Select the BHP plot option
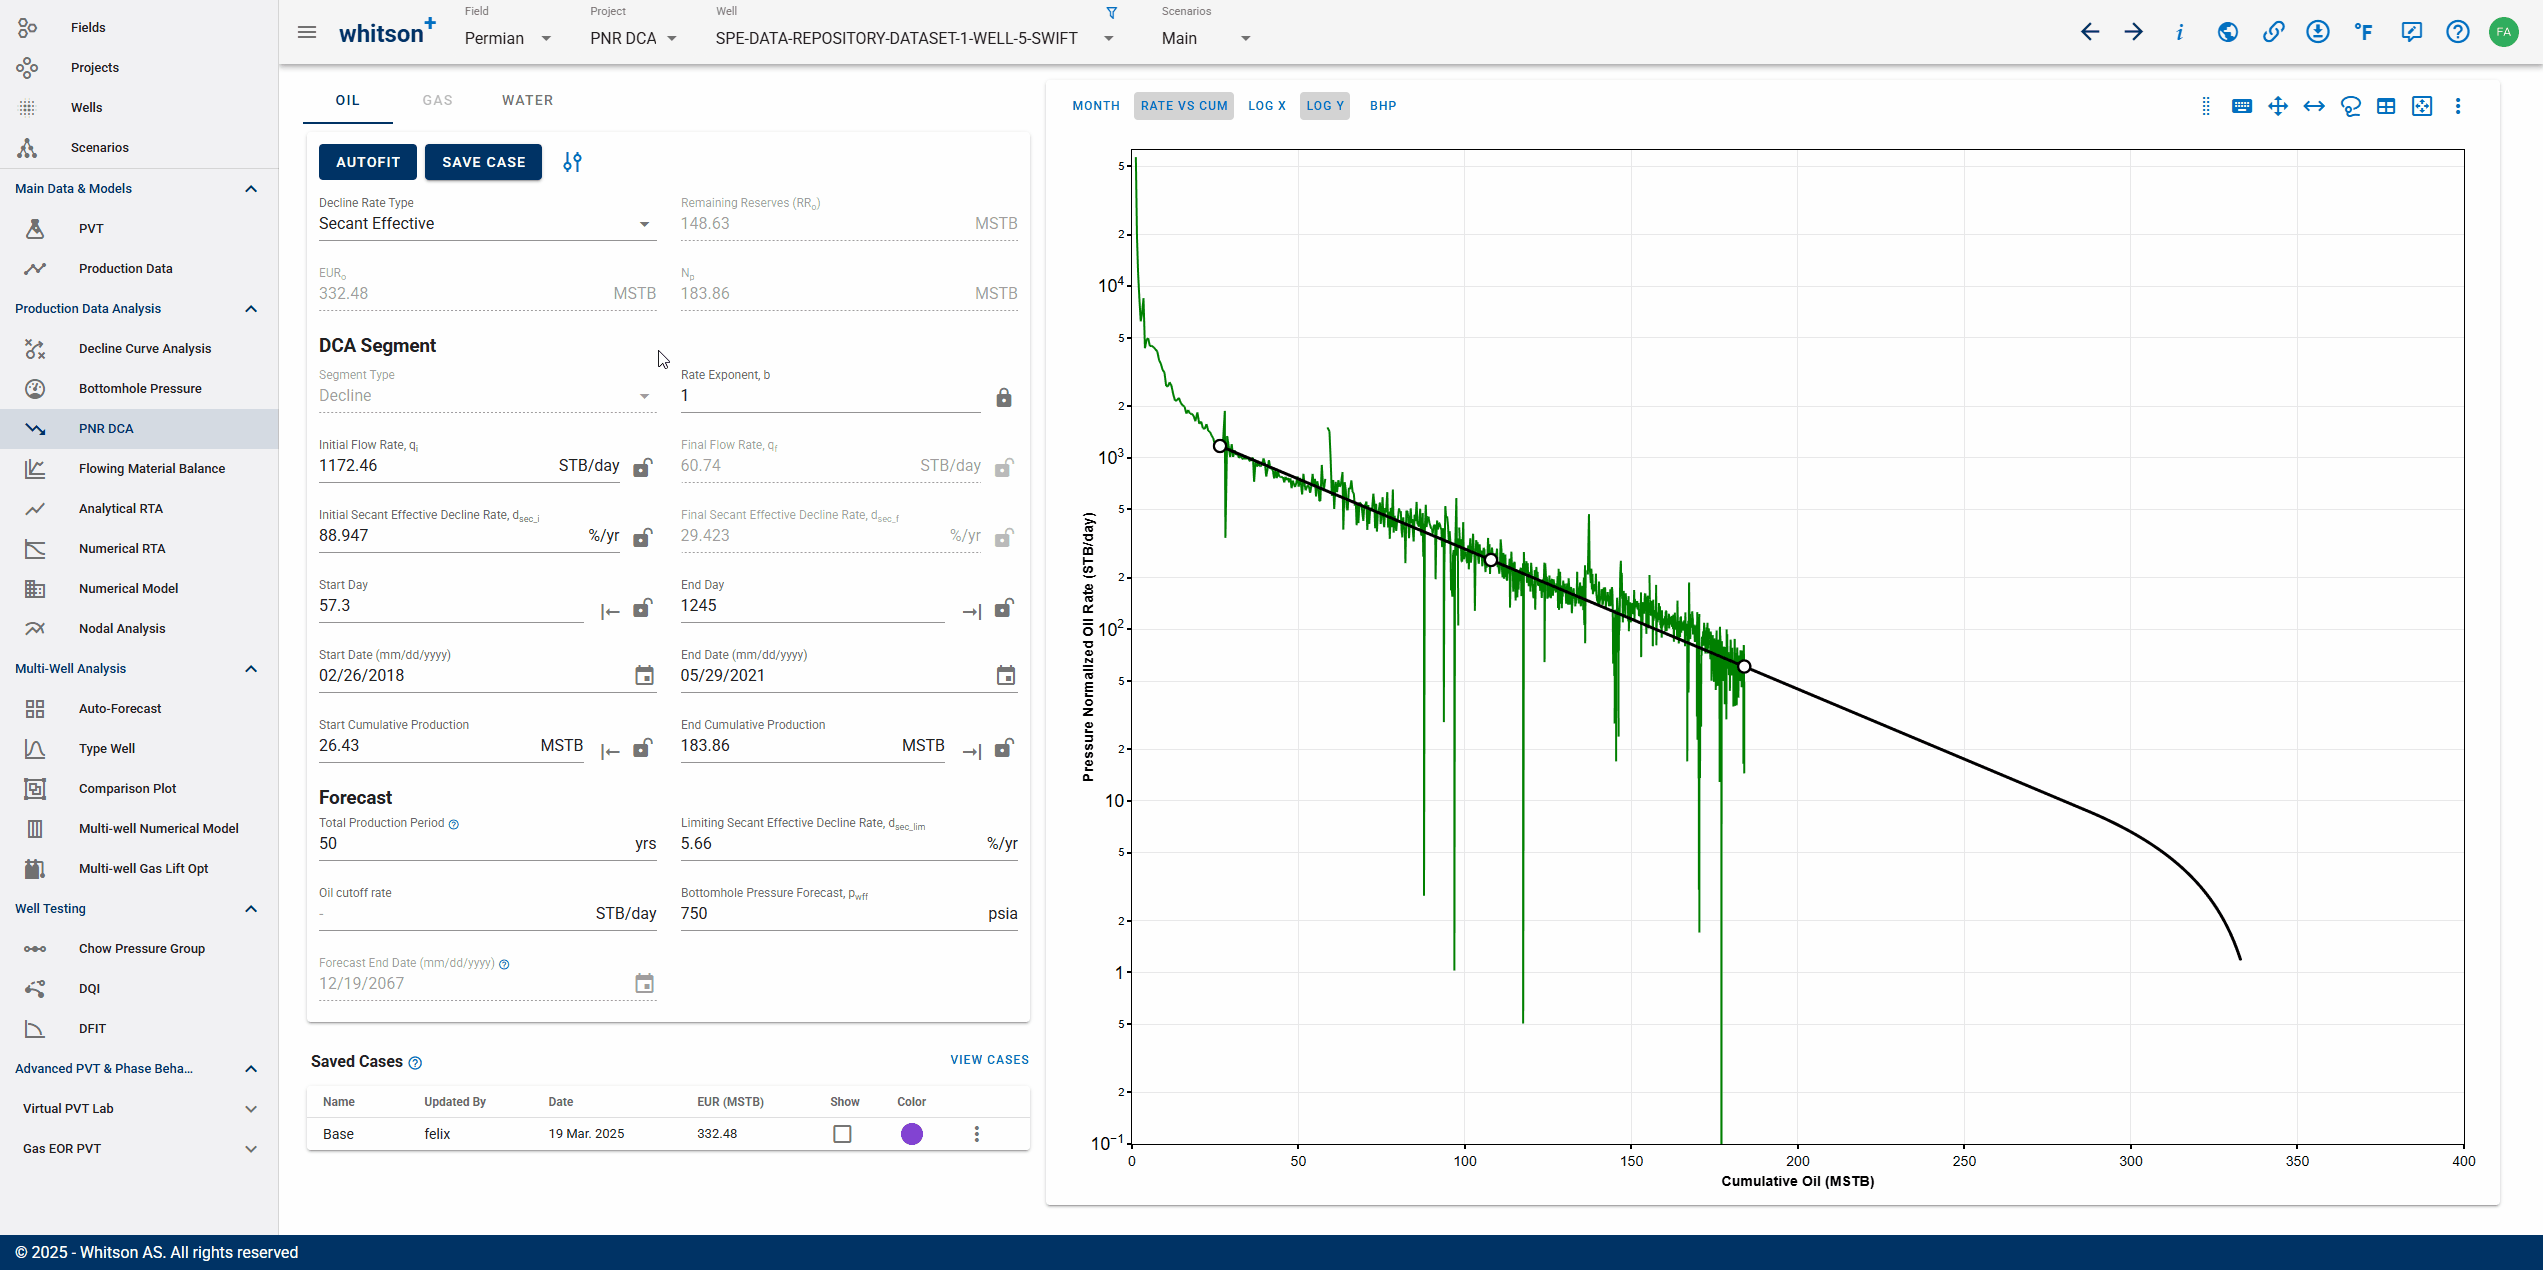Screen dimensions: 2543x1270 click(1383, 106)
